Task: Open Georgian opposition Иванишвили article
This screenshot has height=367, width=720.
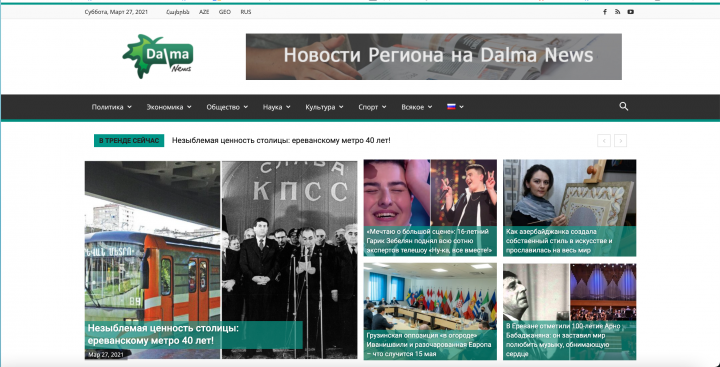Action: [429, 344]
